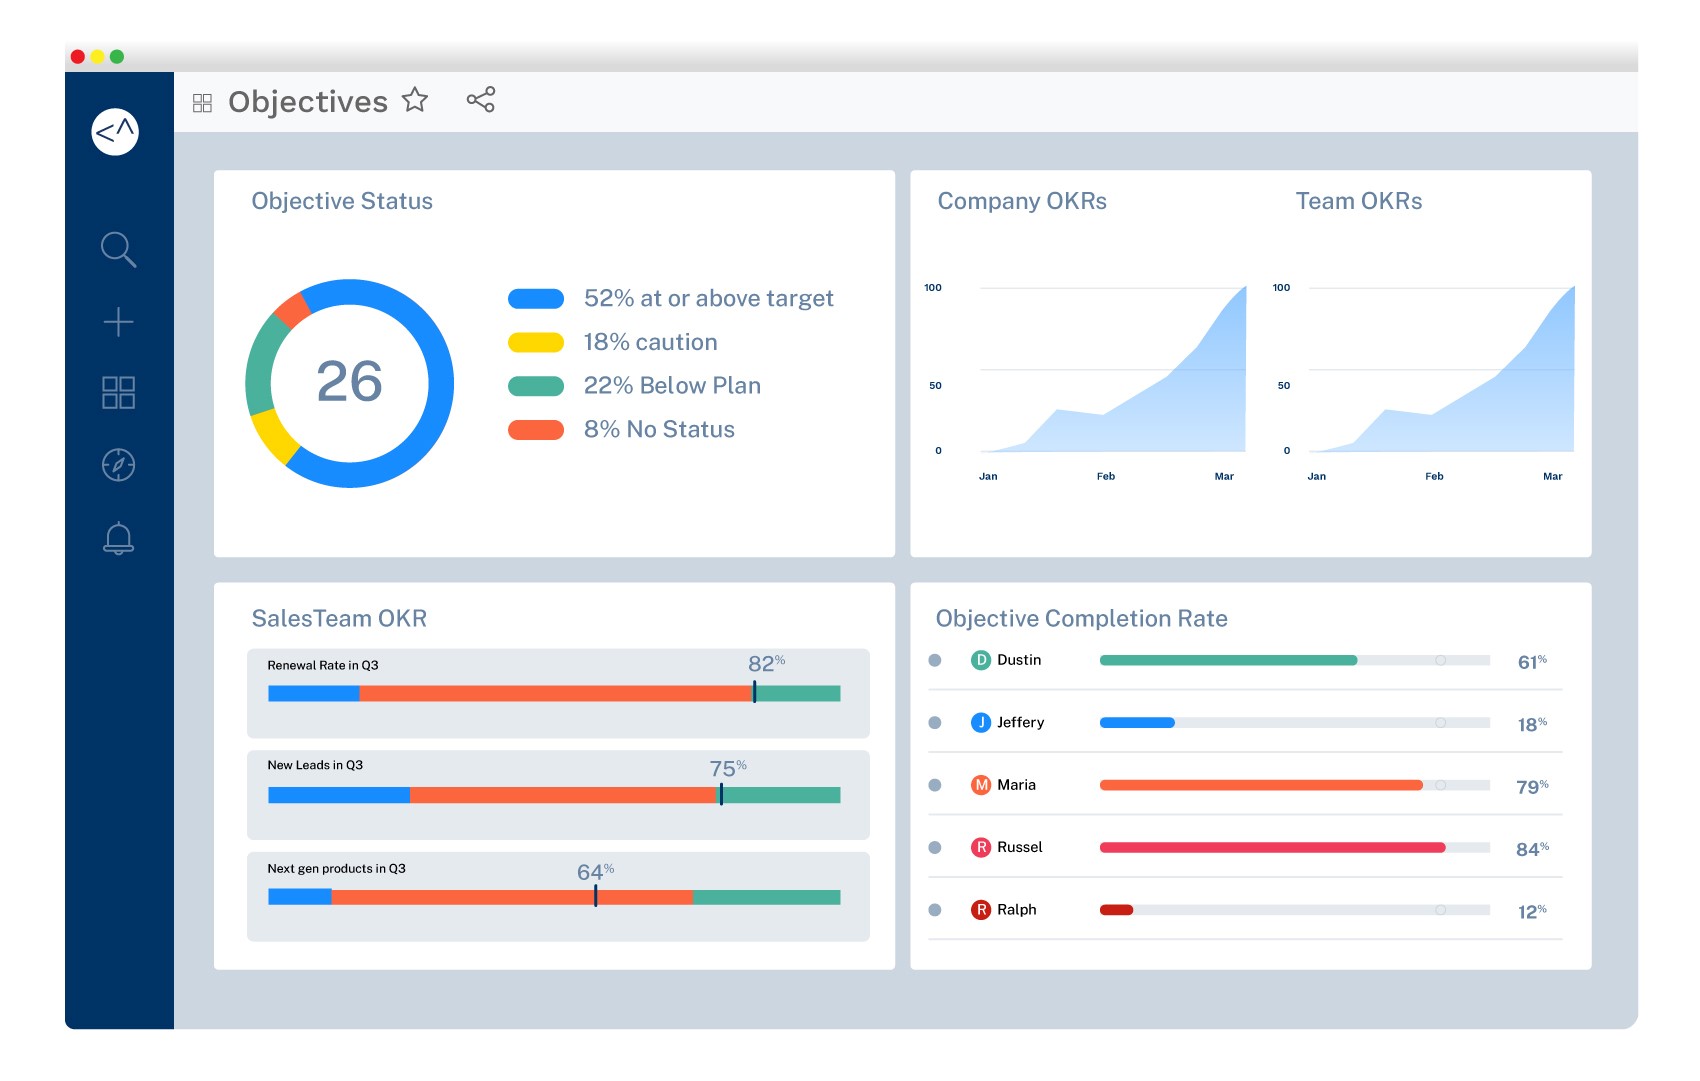Image resolution: width=1700 pixels, height=1081 pixels.
Task: Click Jeffery's name in completion list
Action: click(x=1021, y=722)
